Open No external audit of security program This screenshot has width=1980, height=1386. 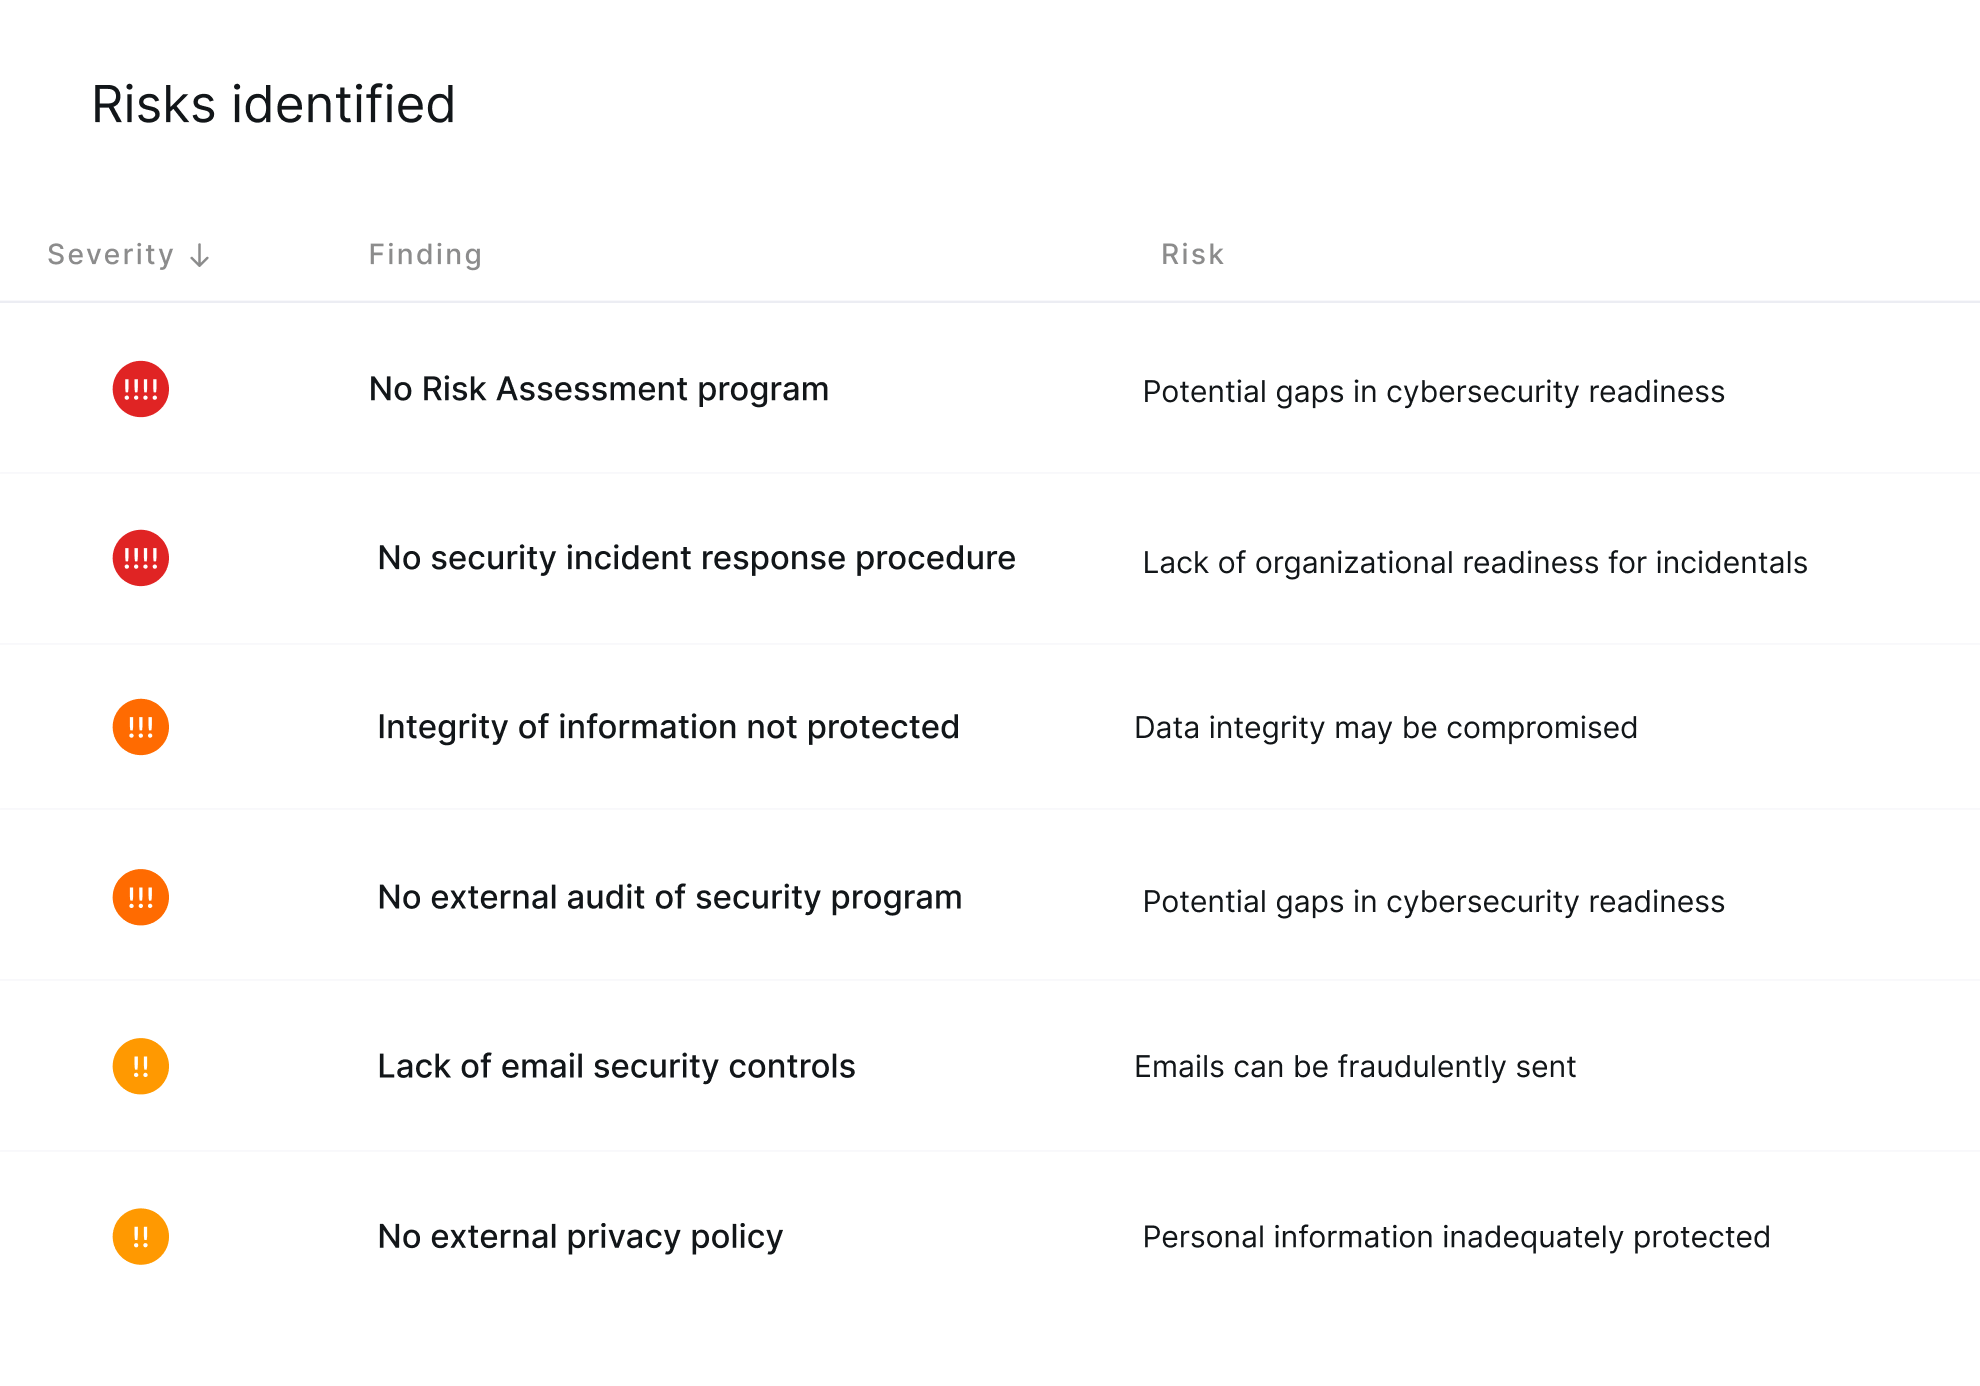669,897
